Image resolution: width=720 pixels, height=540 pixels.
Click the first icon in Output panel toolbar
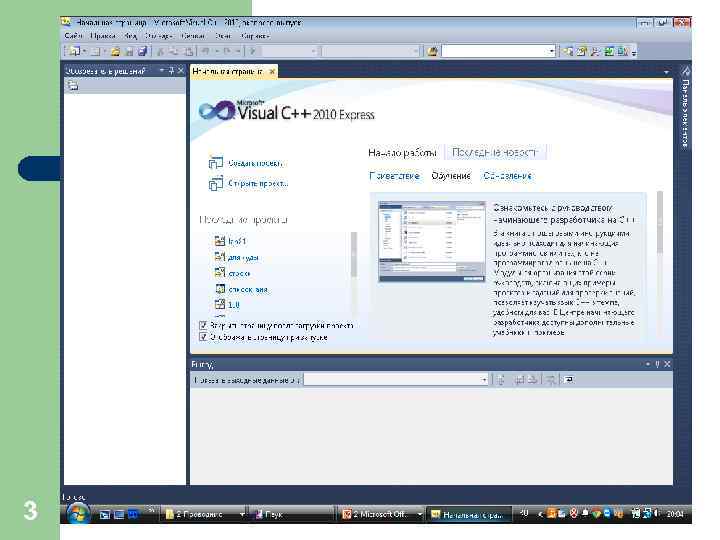500,380
